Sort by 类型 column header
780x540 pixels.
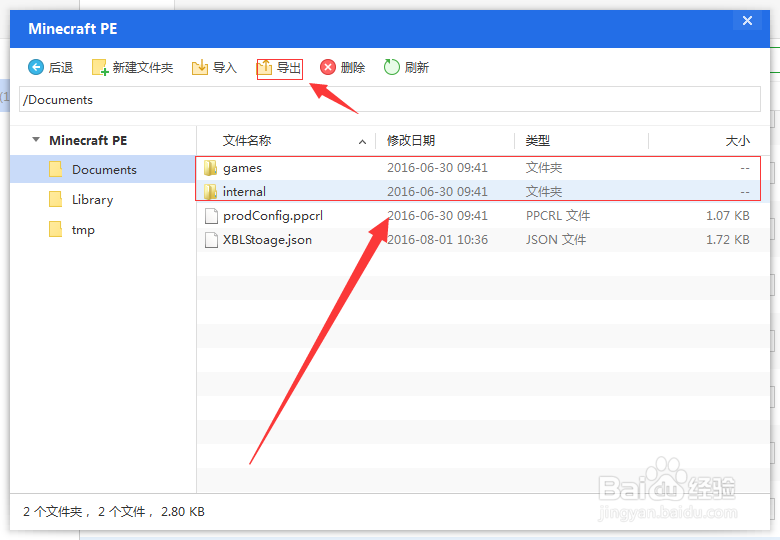pyautogui.click(x=538, y=141)
